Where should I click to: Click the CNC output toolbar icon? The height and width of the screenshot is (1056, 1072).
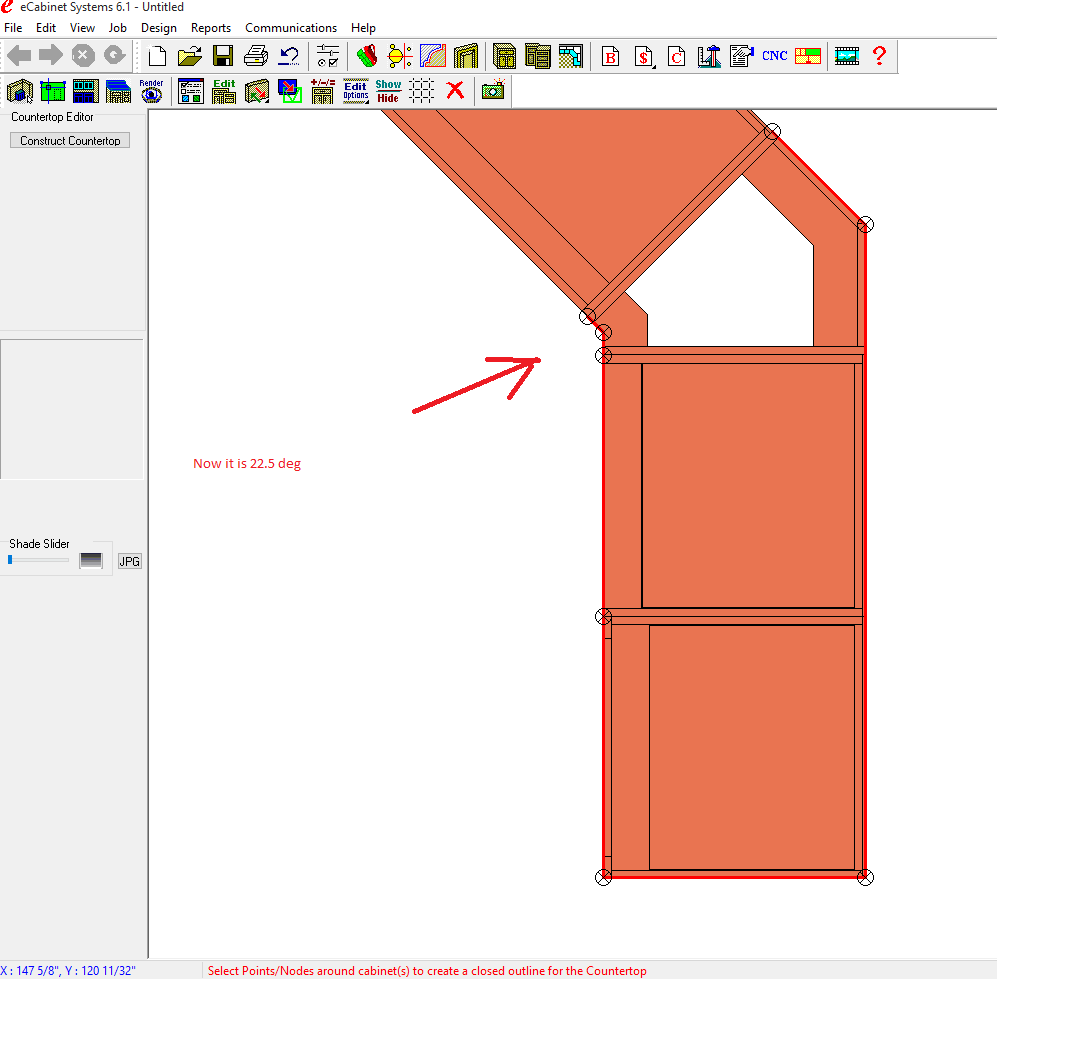click(775, 56)
